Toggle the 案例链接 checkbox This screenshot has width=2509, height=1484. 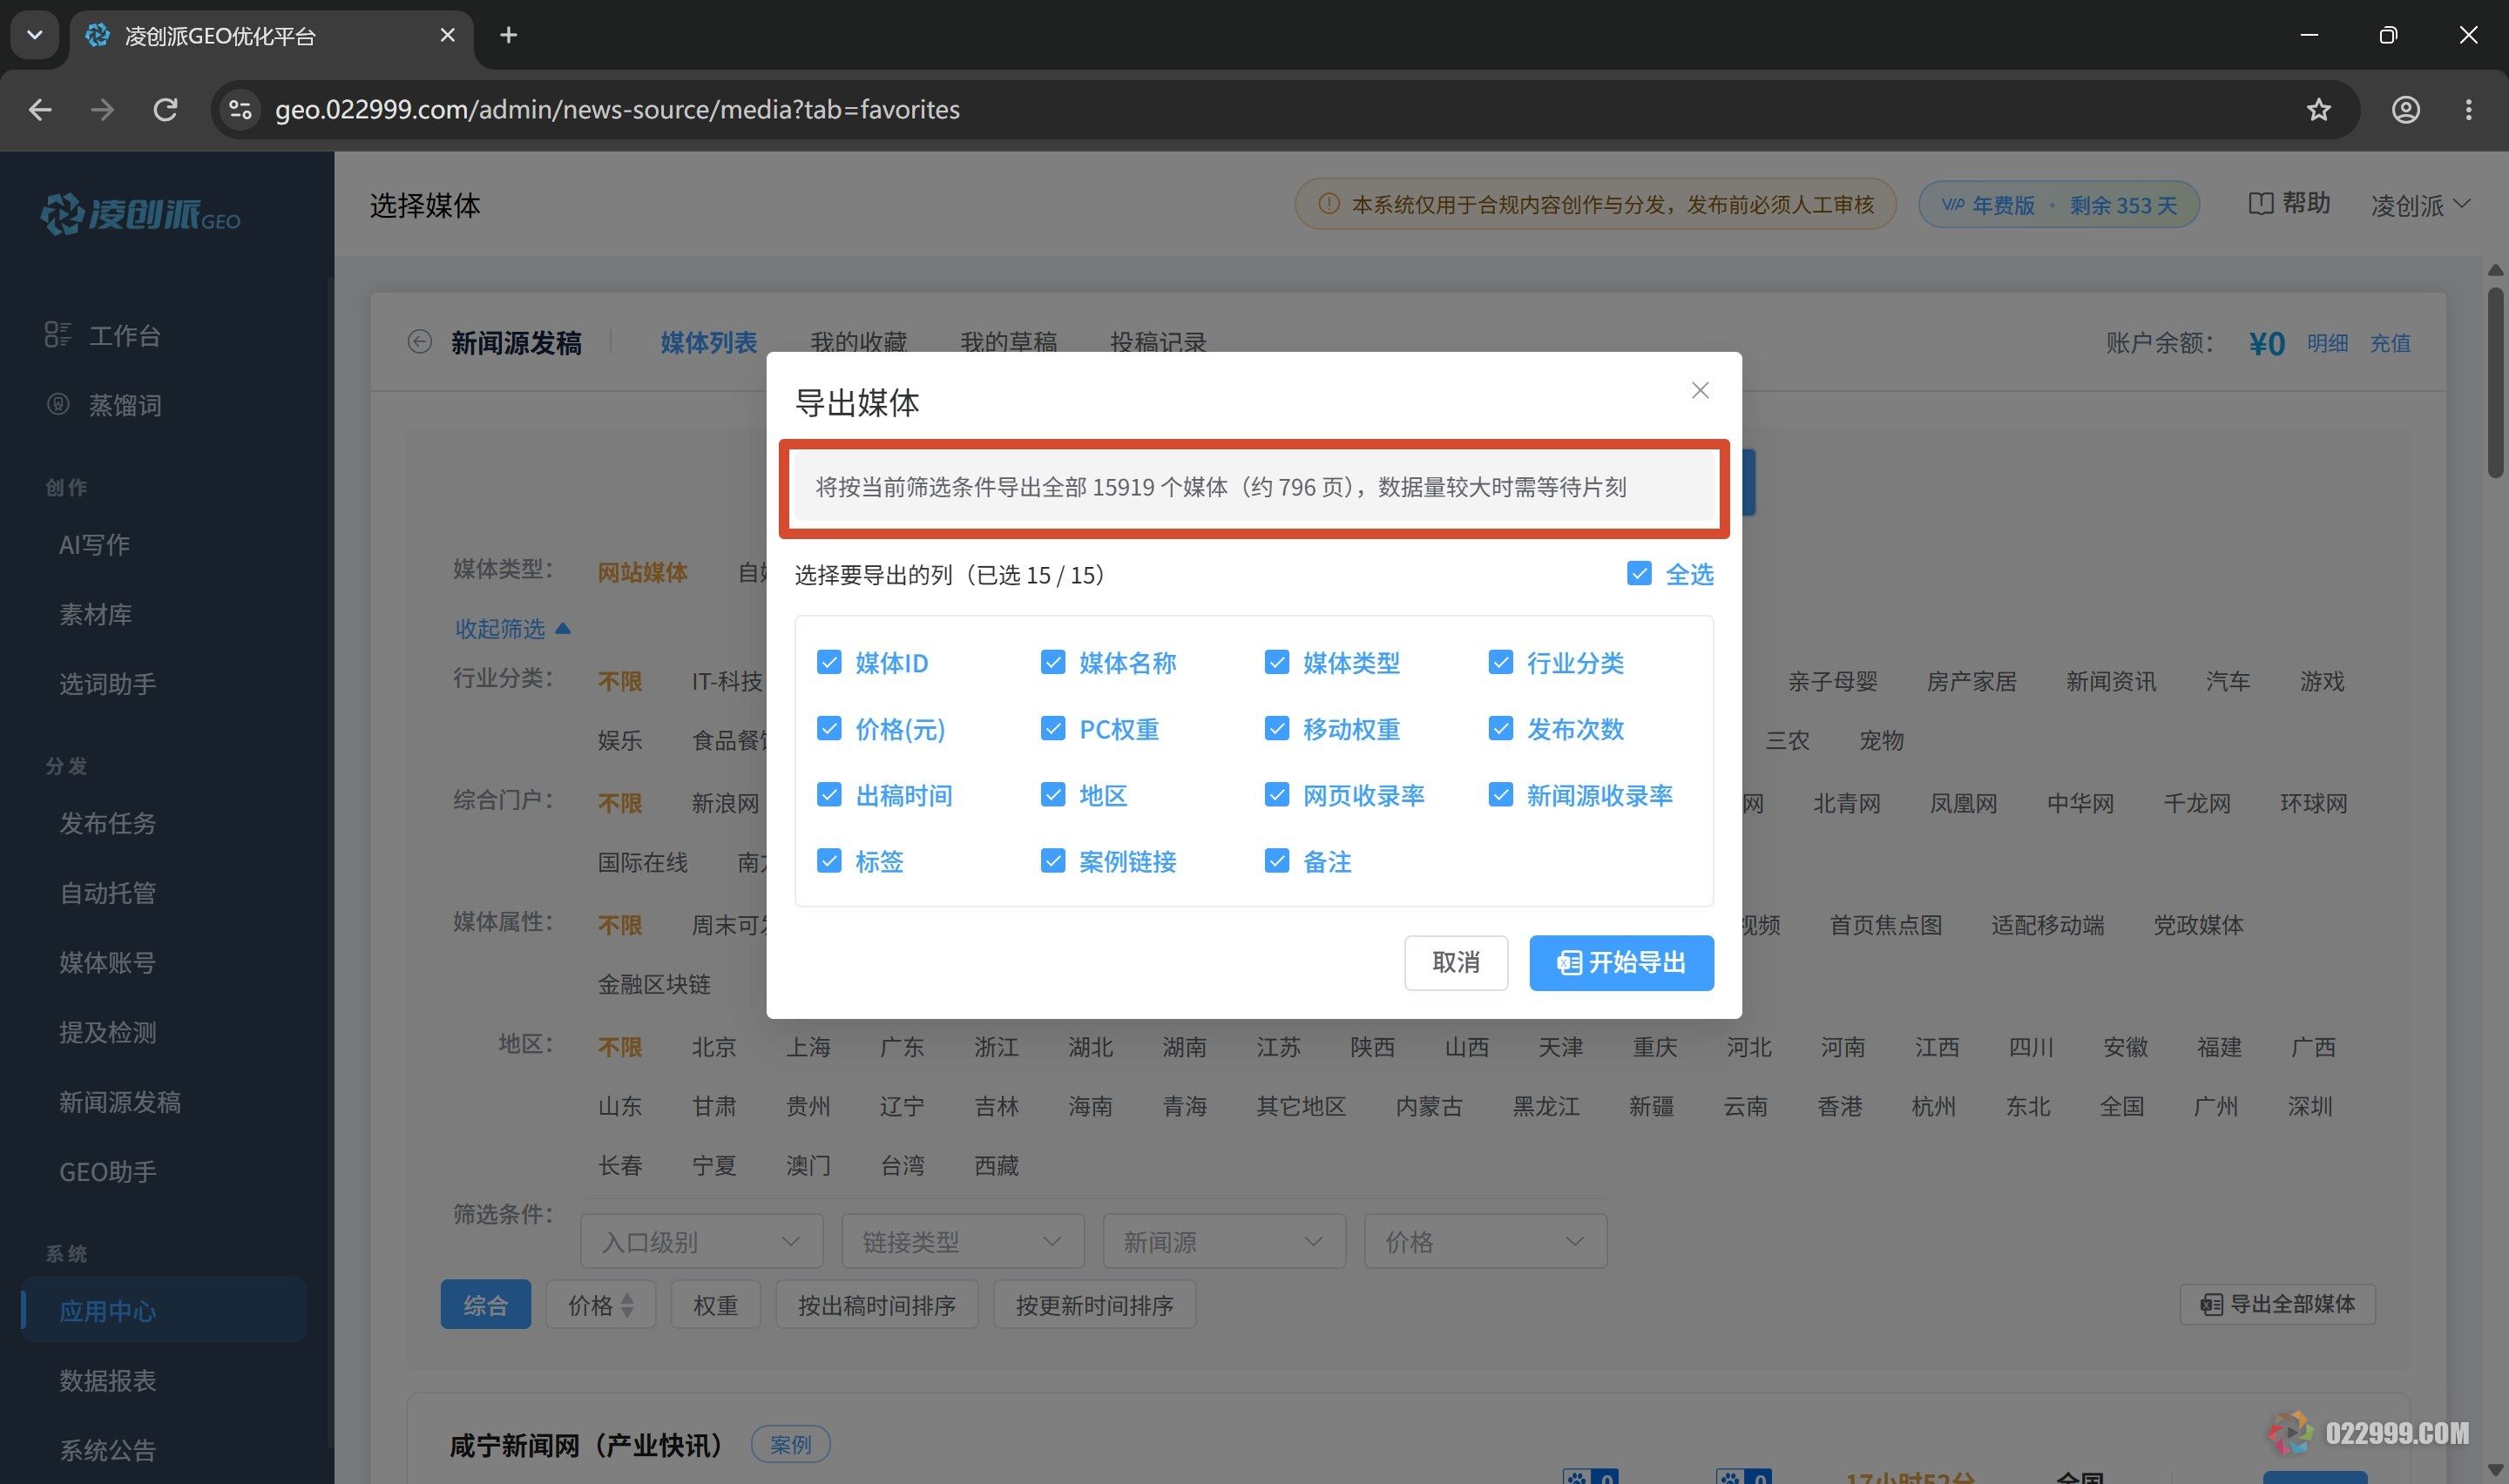(x=1053, y=860)
